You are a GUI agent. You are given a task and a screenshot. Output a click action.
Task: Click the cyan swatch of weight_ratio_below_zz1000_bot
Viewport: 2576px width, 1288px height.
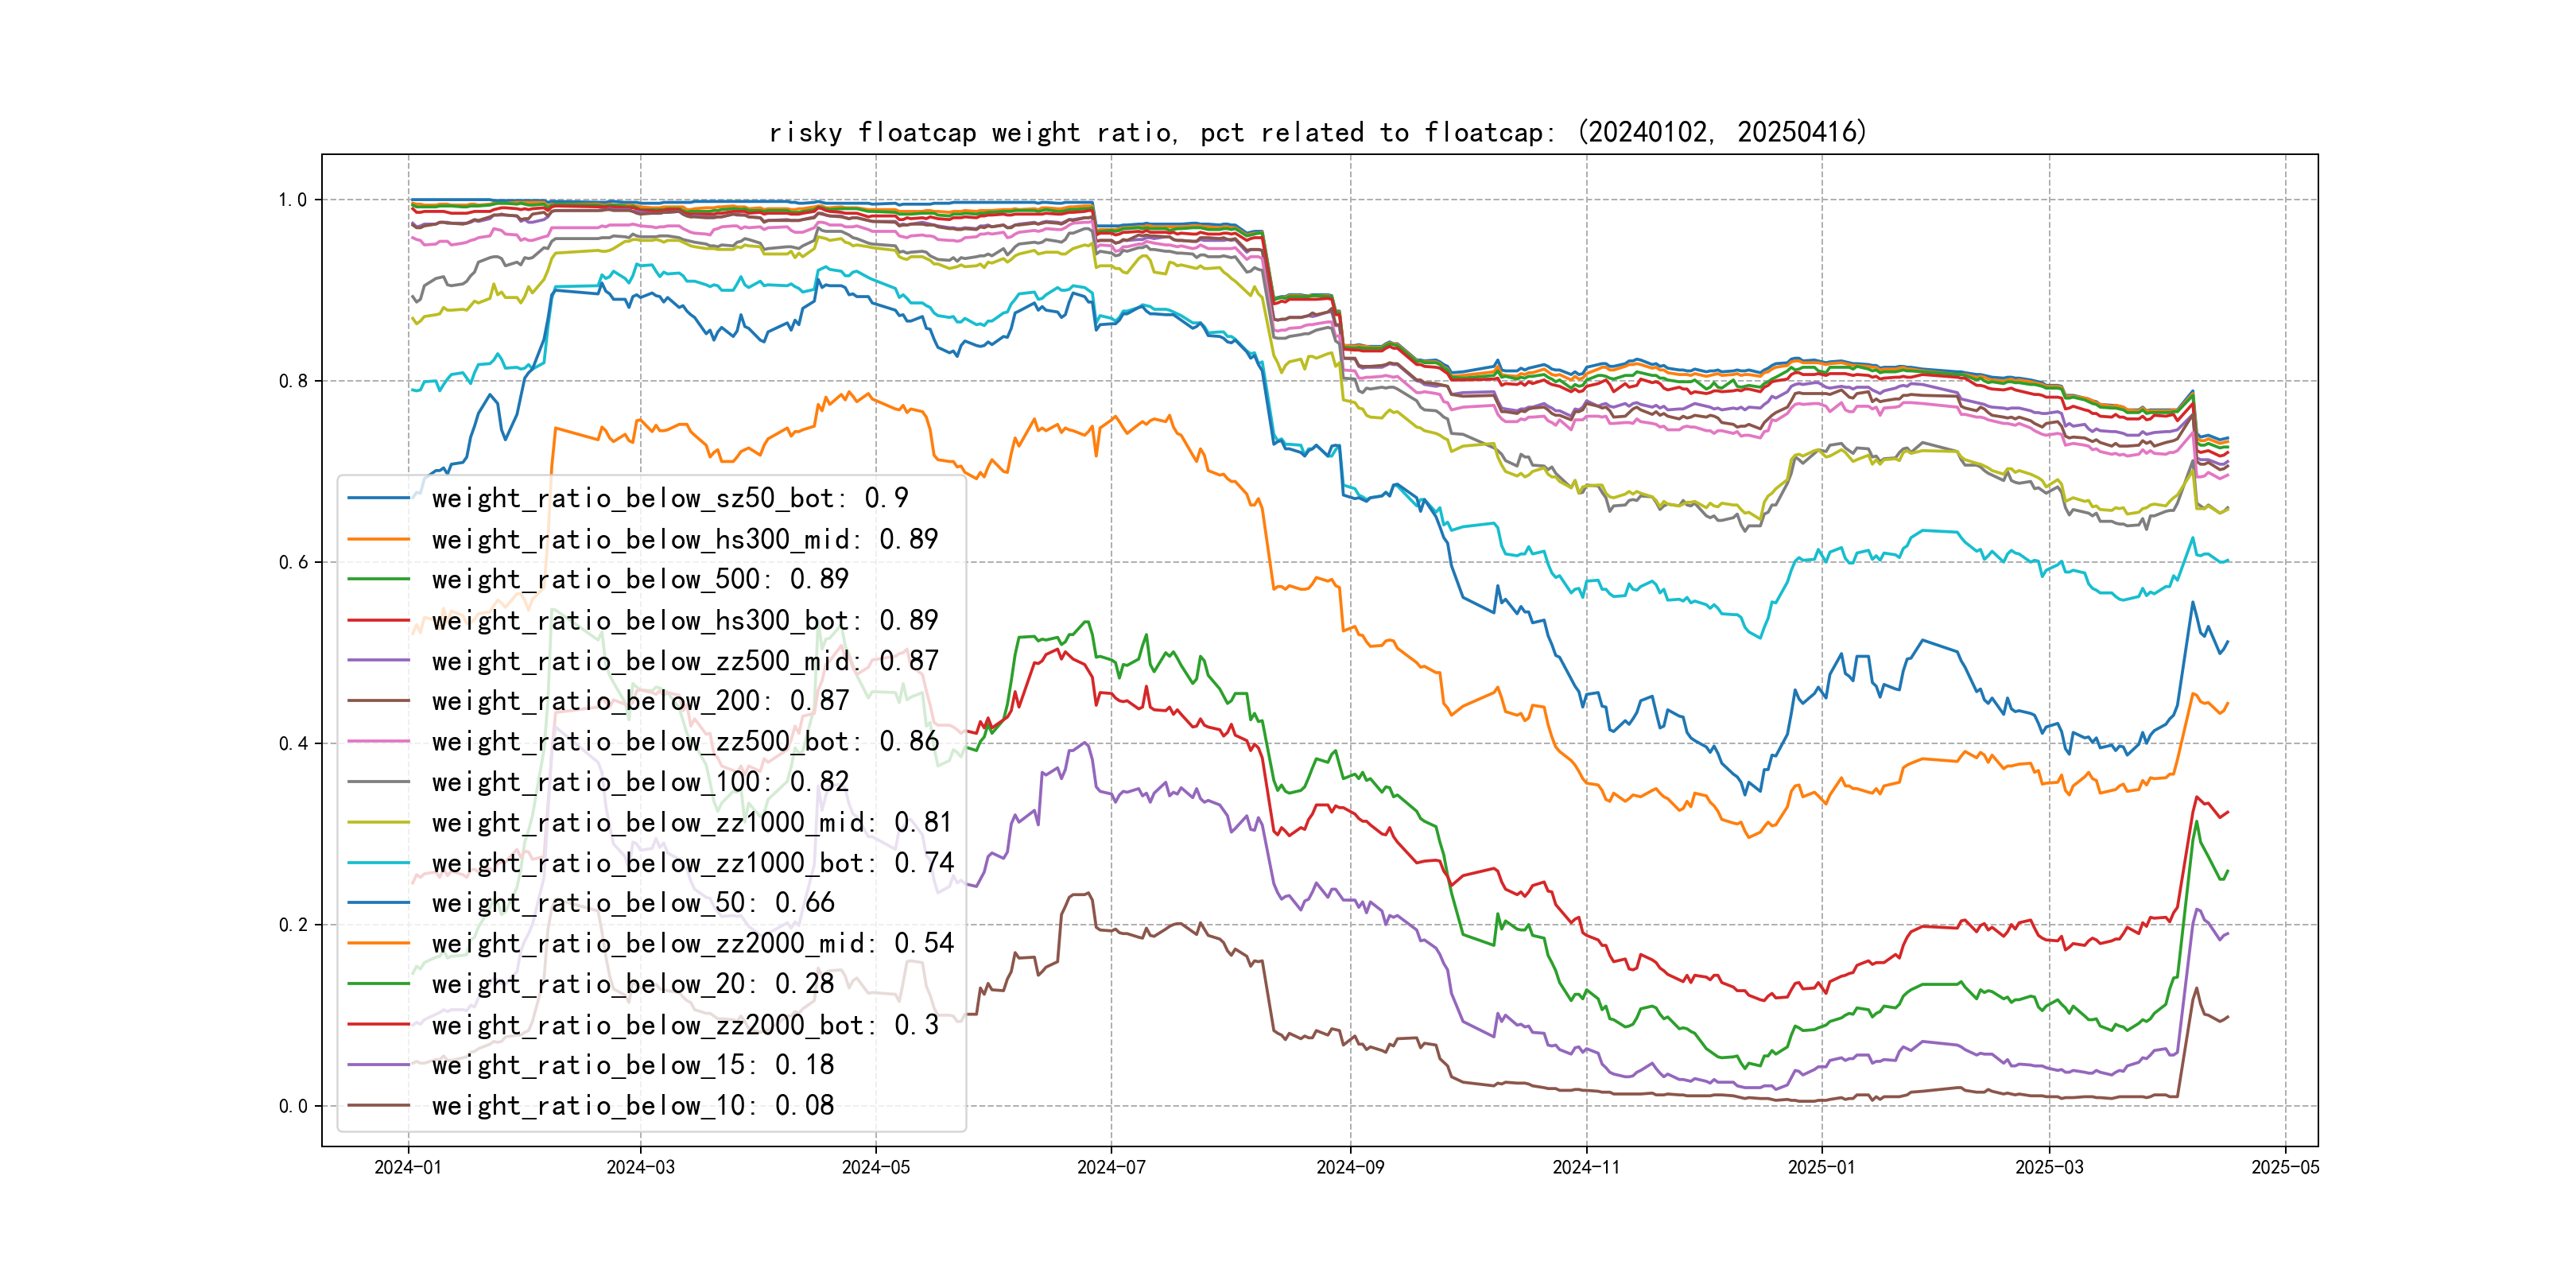pyautogui.click(x=378, y=863)
